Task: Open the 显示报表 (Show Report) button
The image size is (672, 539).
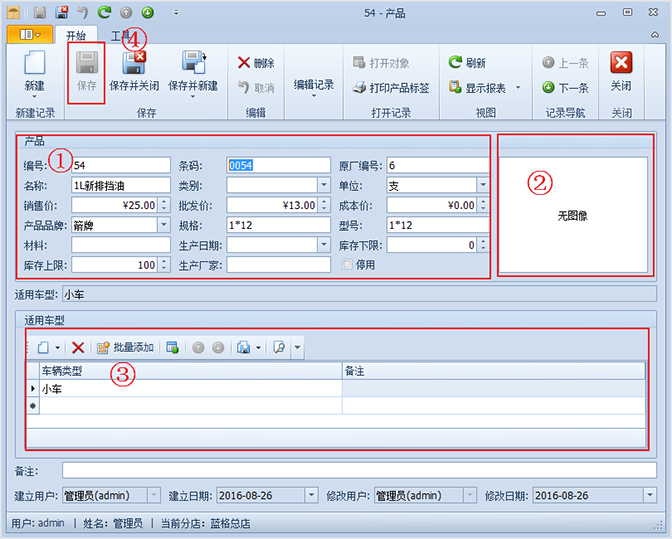Action: click(x=484, y=88)
